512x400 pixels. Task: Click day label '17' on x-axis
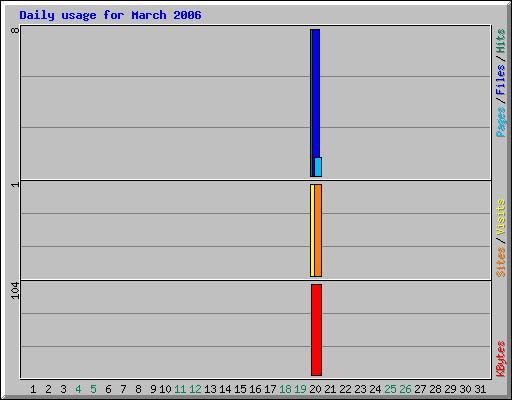pos(270,389)
